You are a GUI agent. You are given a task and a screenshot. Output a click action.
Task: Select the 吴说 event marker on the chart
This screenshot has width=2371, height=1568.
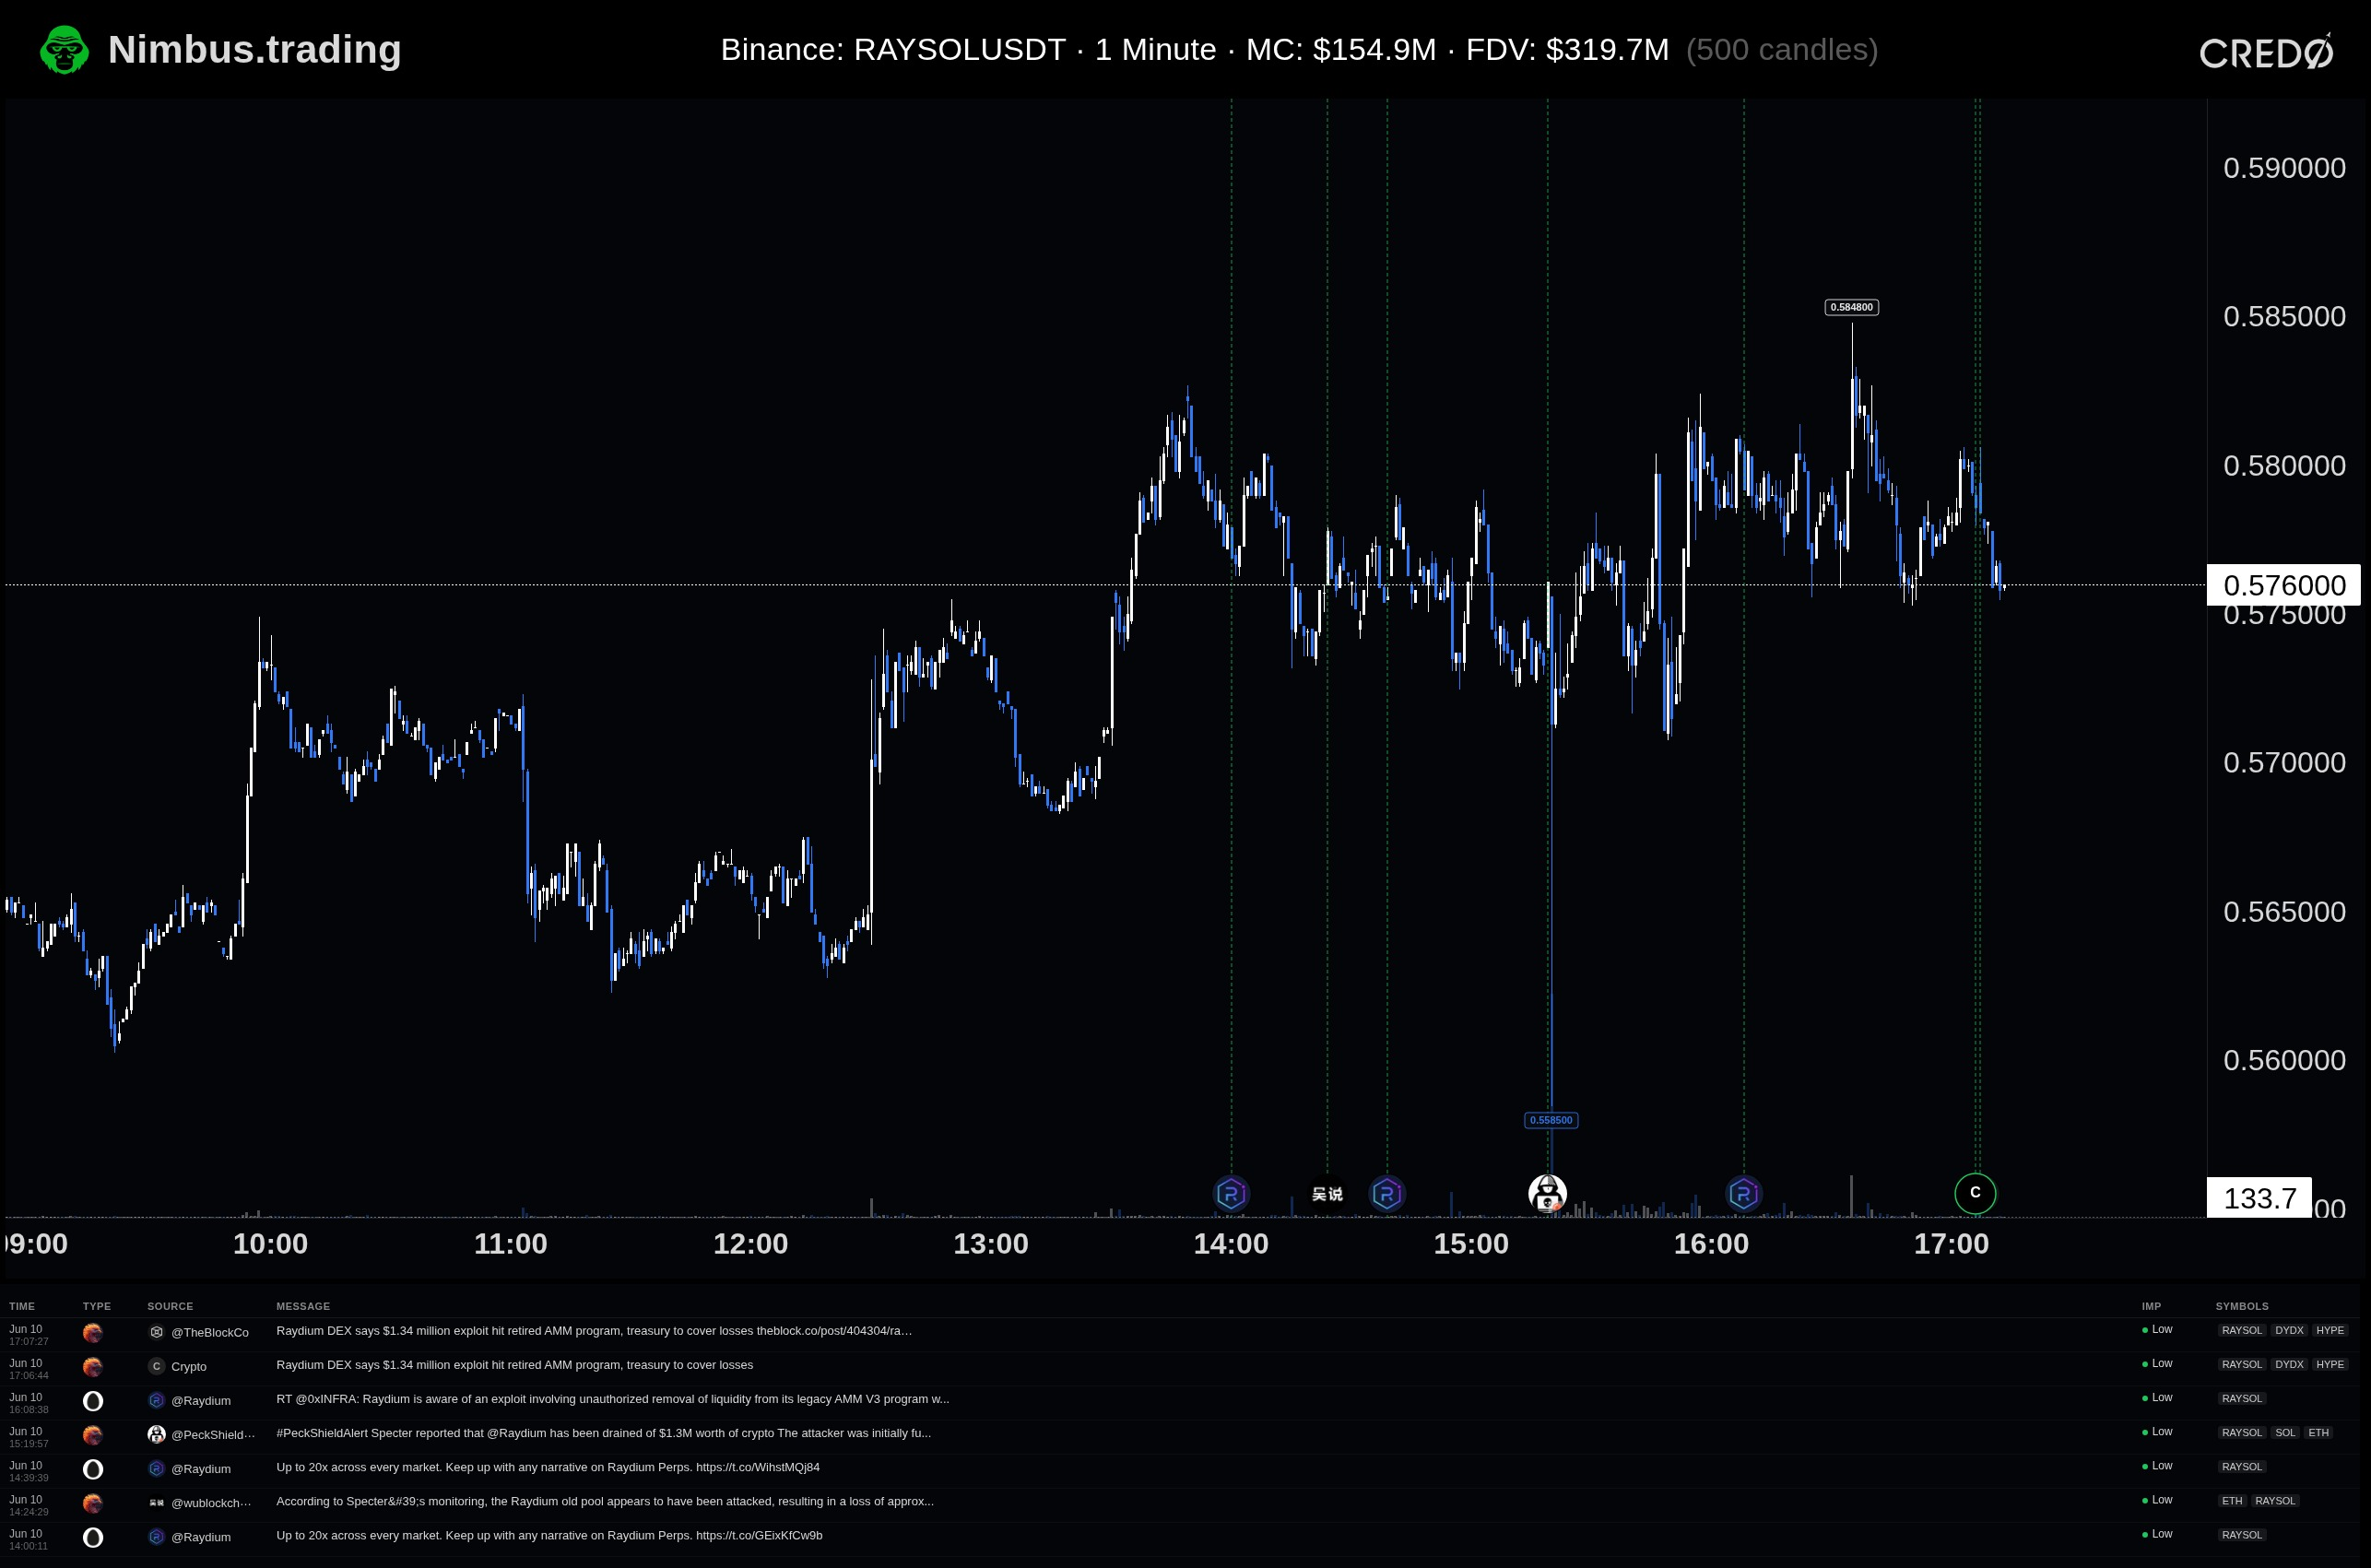tap(1327, 1194)
